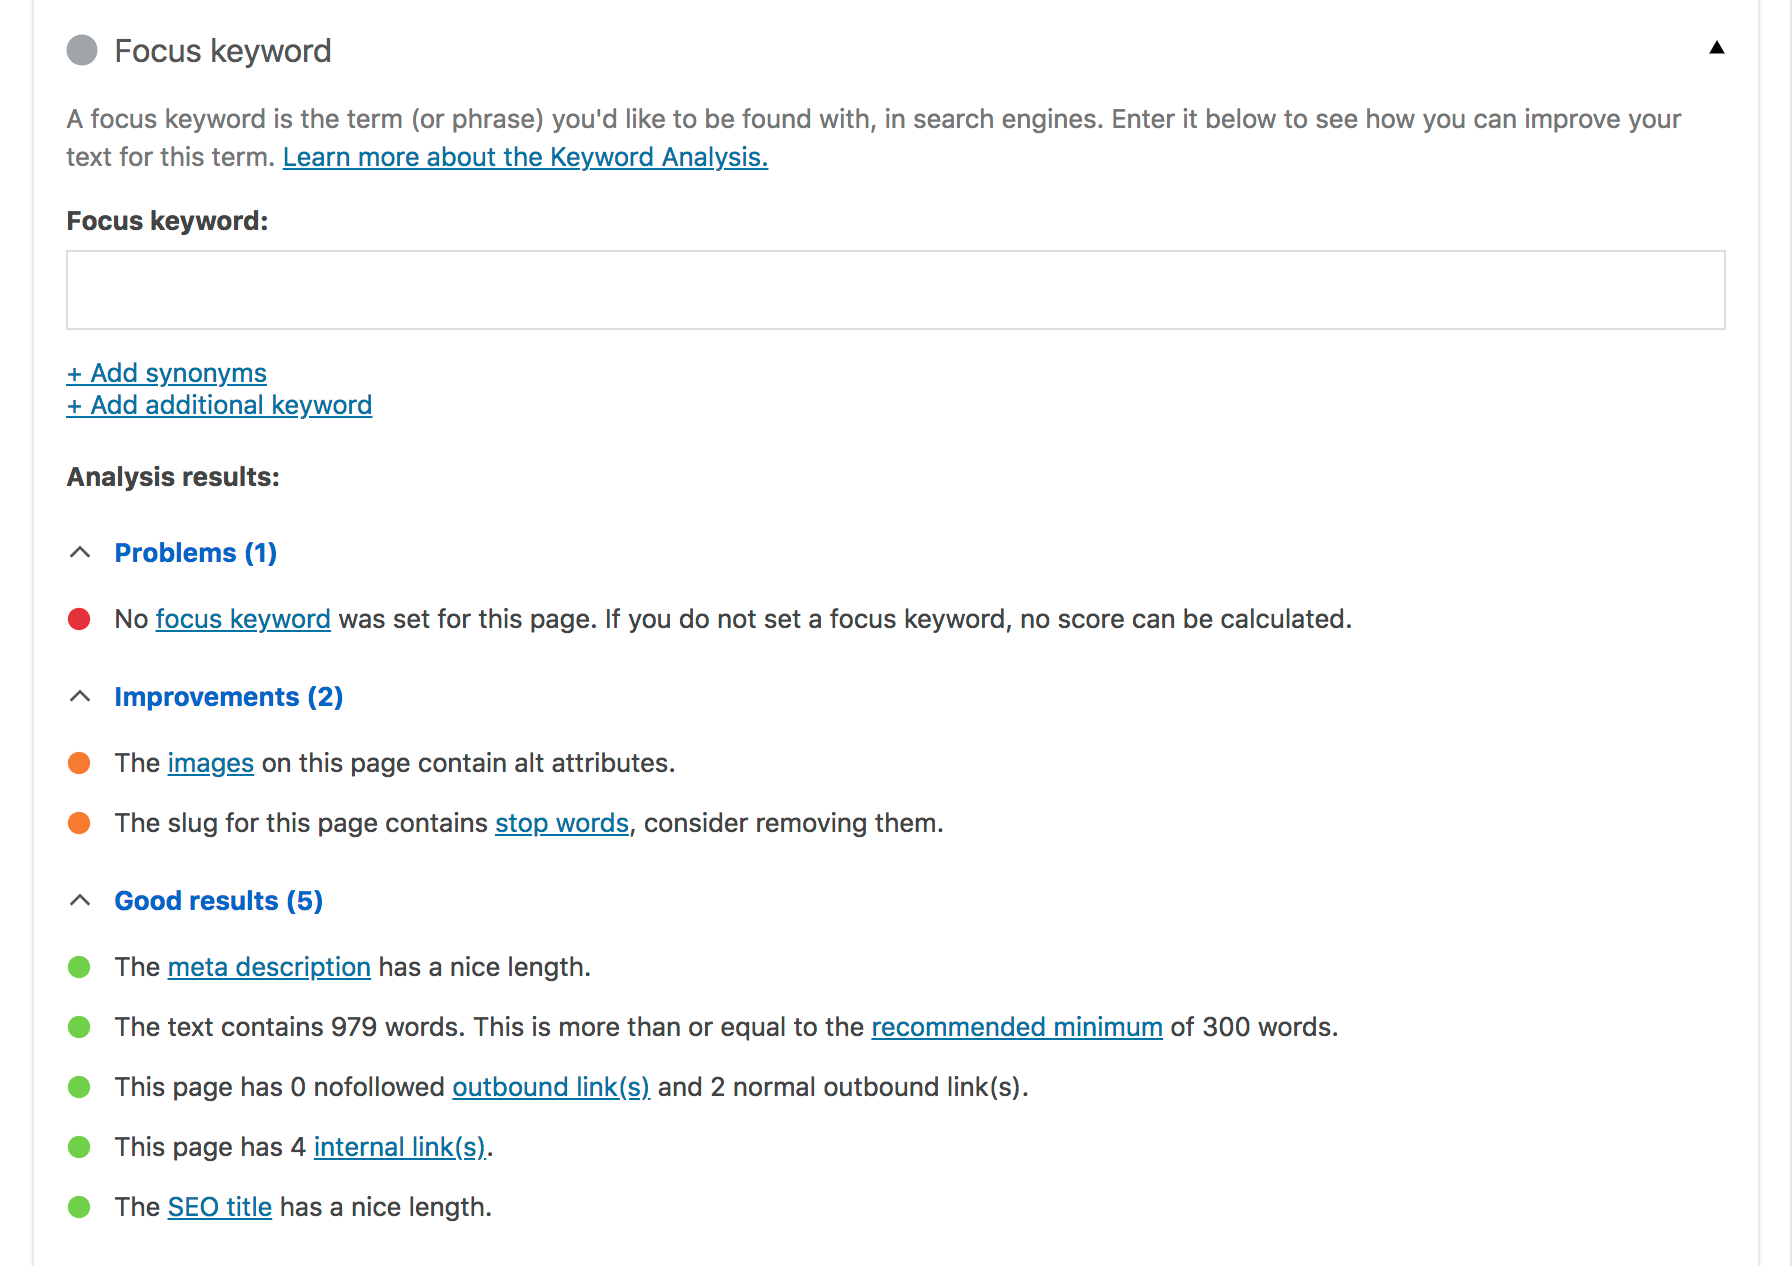Click Add additional keyword link
The width and height of the screenshot is (1792, 1266).
click(x=219, y=405)
